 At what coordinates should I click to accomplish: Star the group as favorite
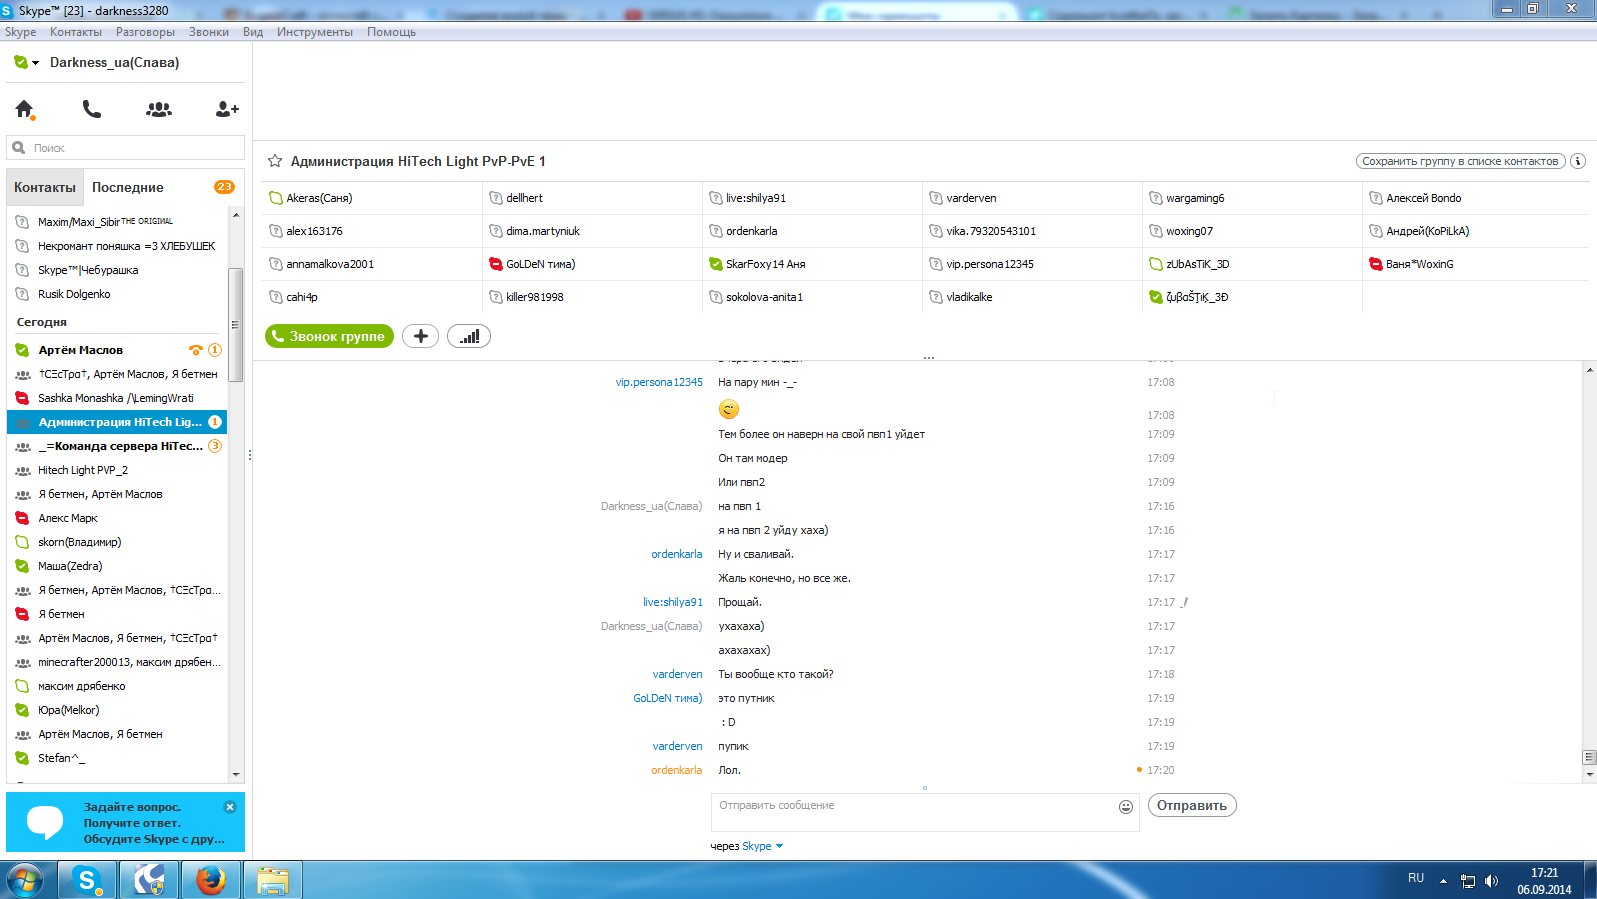pos(275,161)
